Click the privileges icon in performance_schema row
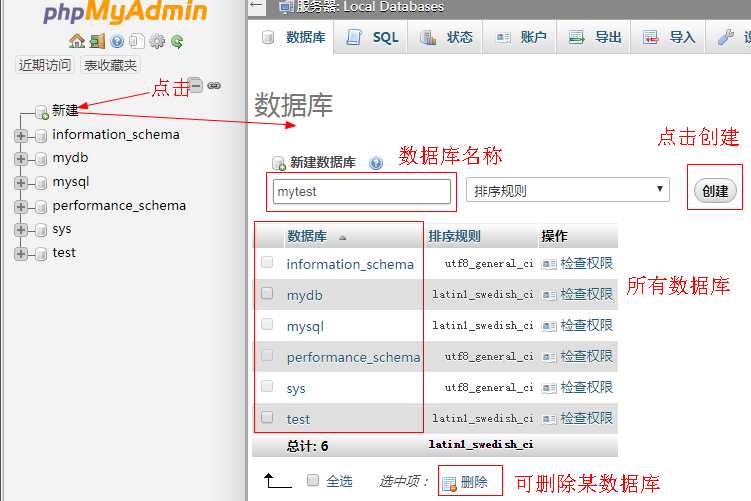The height and width of the screenshot is (501, 751). [x=549, y=357]
